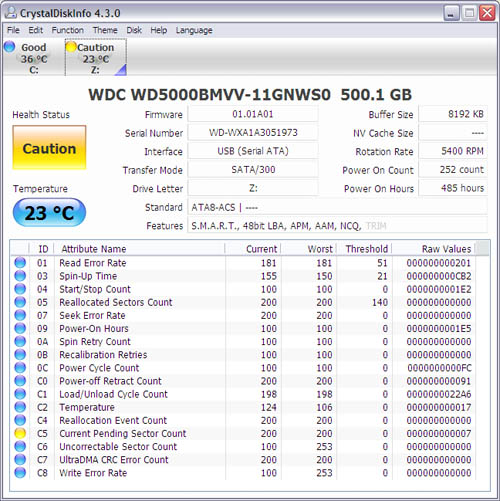Click the Worst column header

tap(309, 249)
